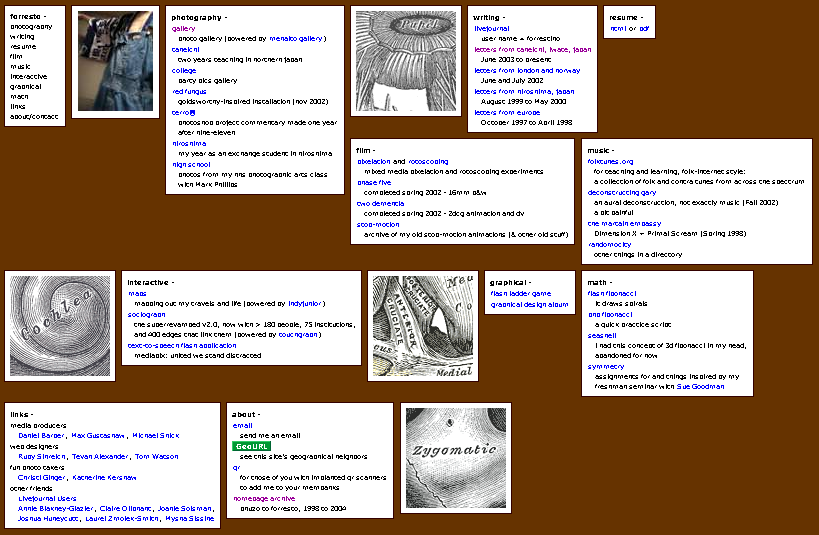Open the rotoscoping film link
The height and width of the screenshot is (535, 819).
point(428,162)
